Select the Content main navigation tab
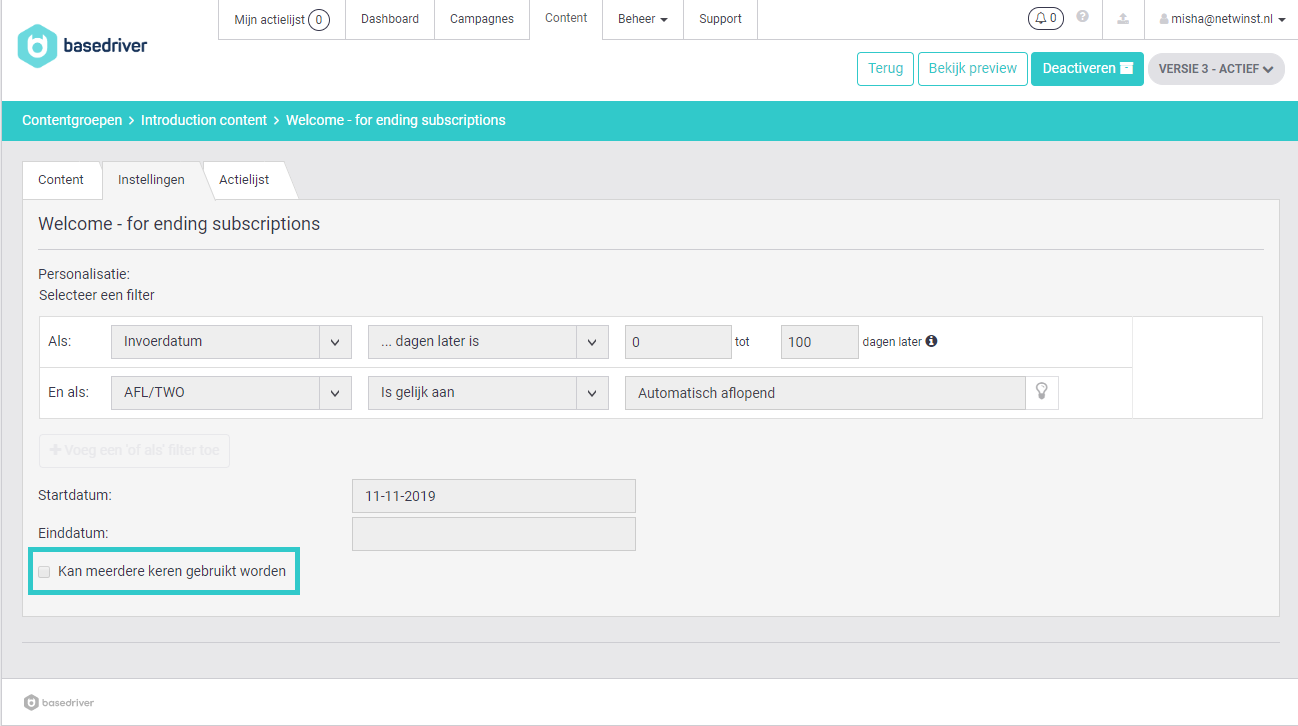 566,19
